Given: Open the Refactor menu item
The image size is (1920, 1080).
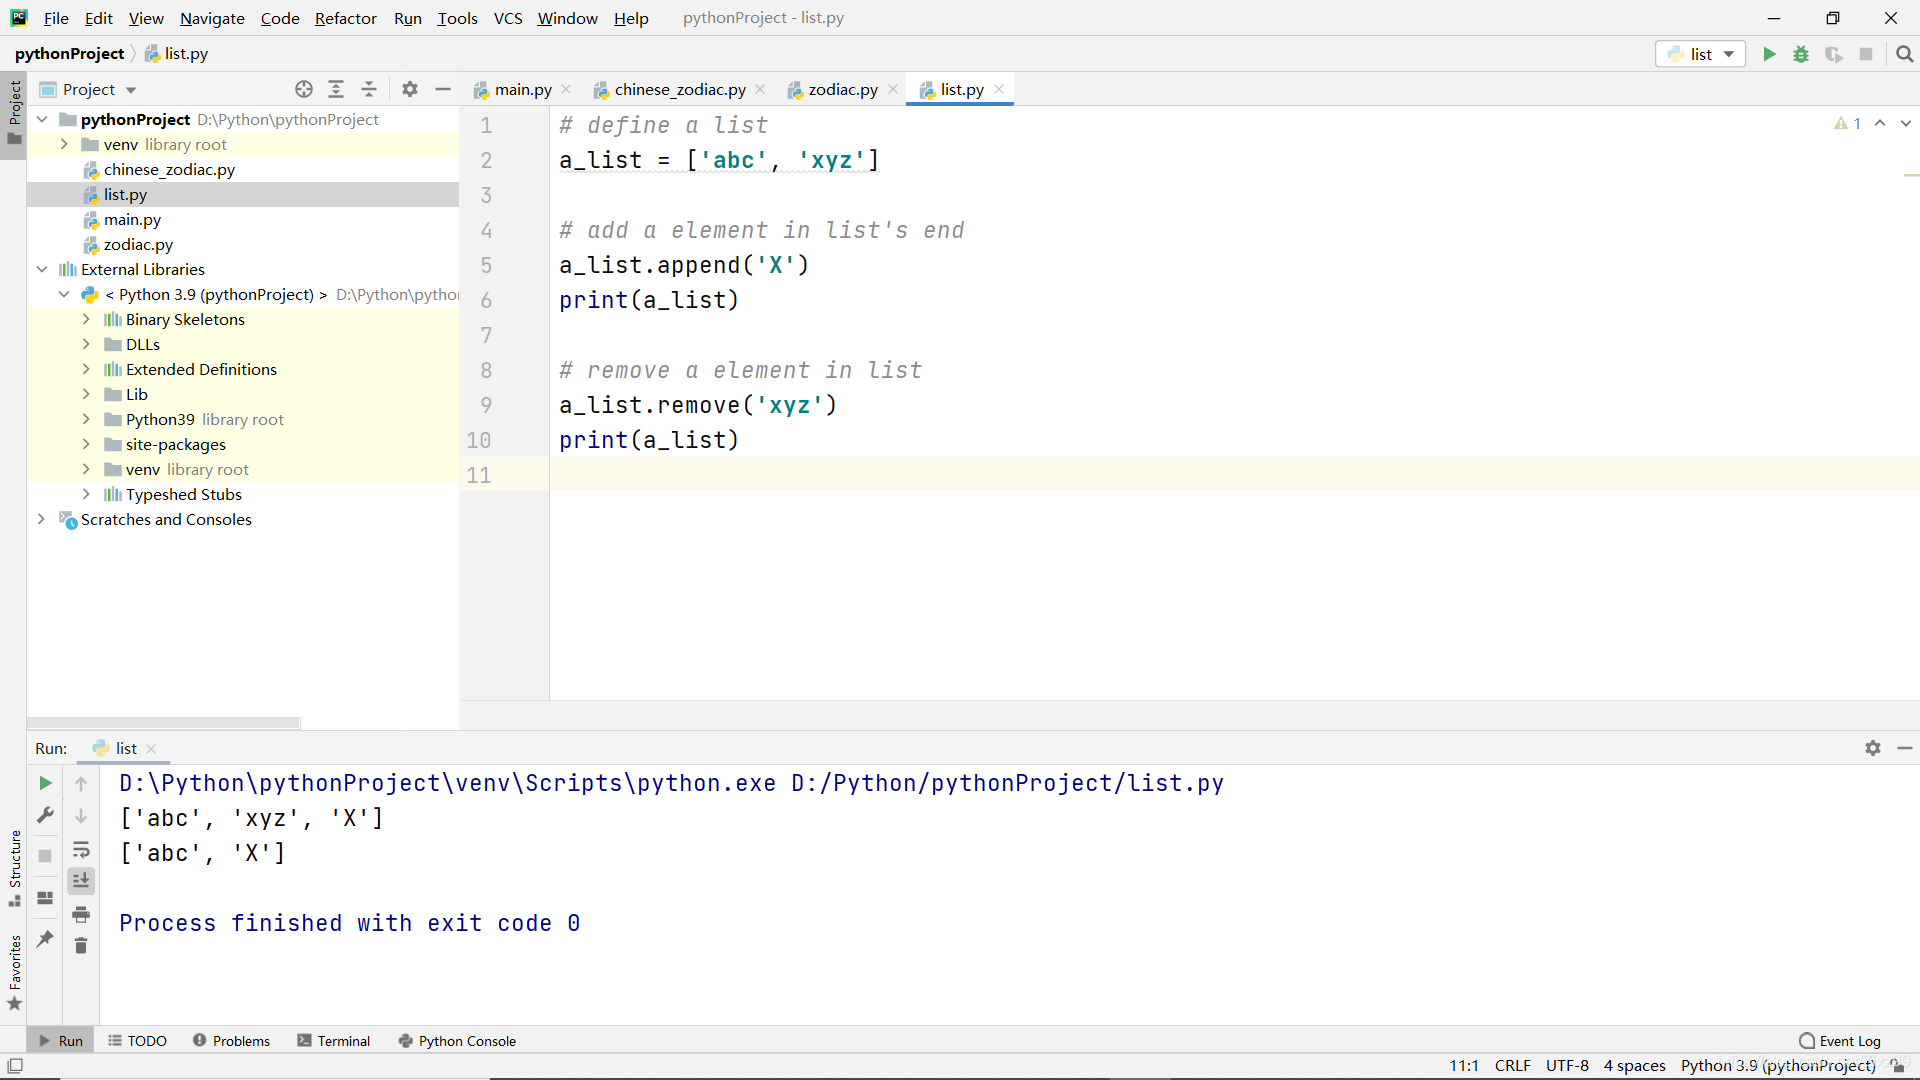Looking at the screenshot, I should (345, 17).
